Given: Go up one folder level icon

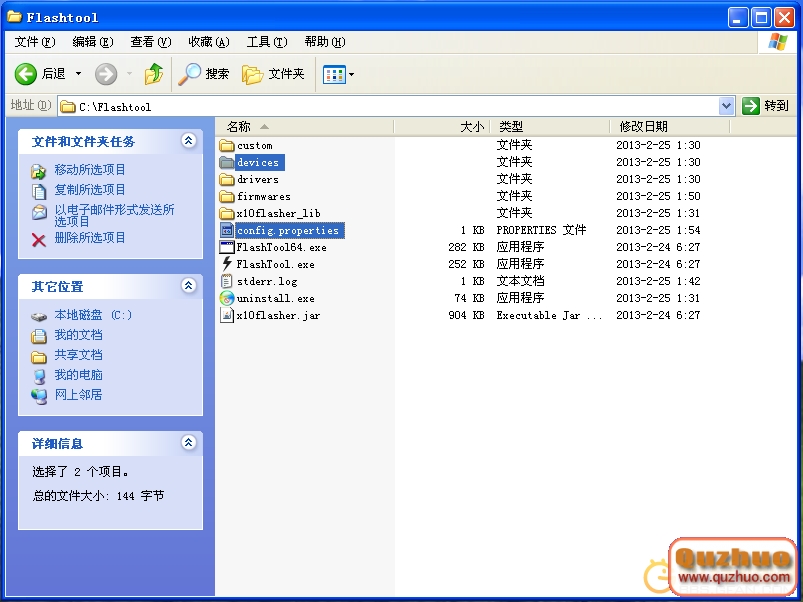Looking at the screenshot, I should 154,74.
